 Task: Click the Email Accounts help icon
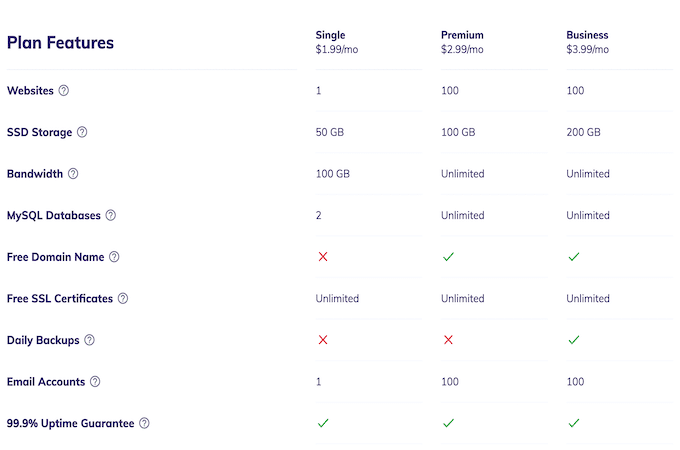[95, 382]
